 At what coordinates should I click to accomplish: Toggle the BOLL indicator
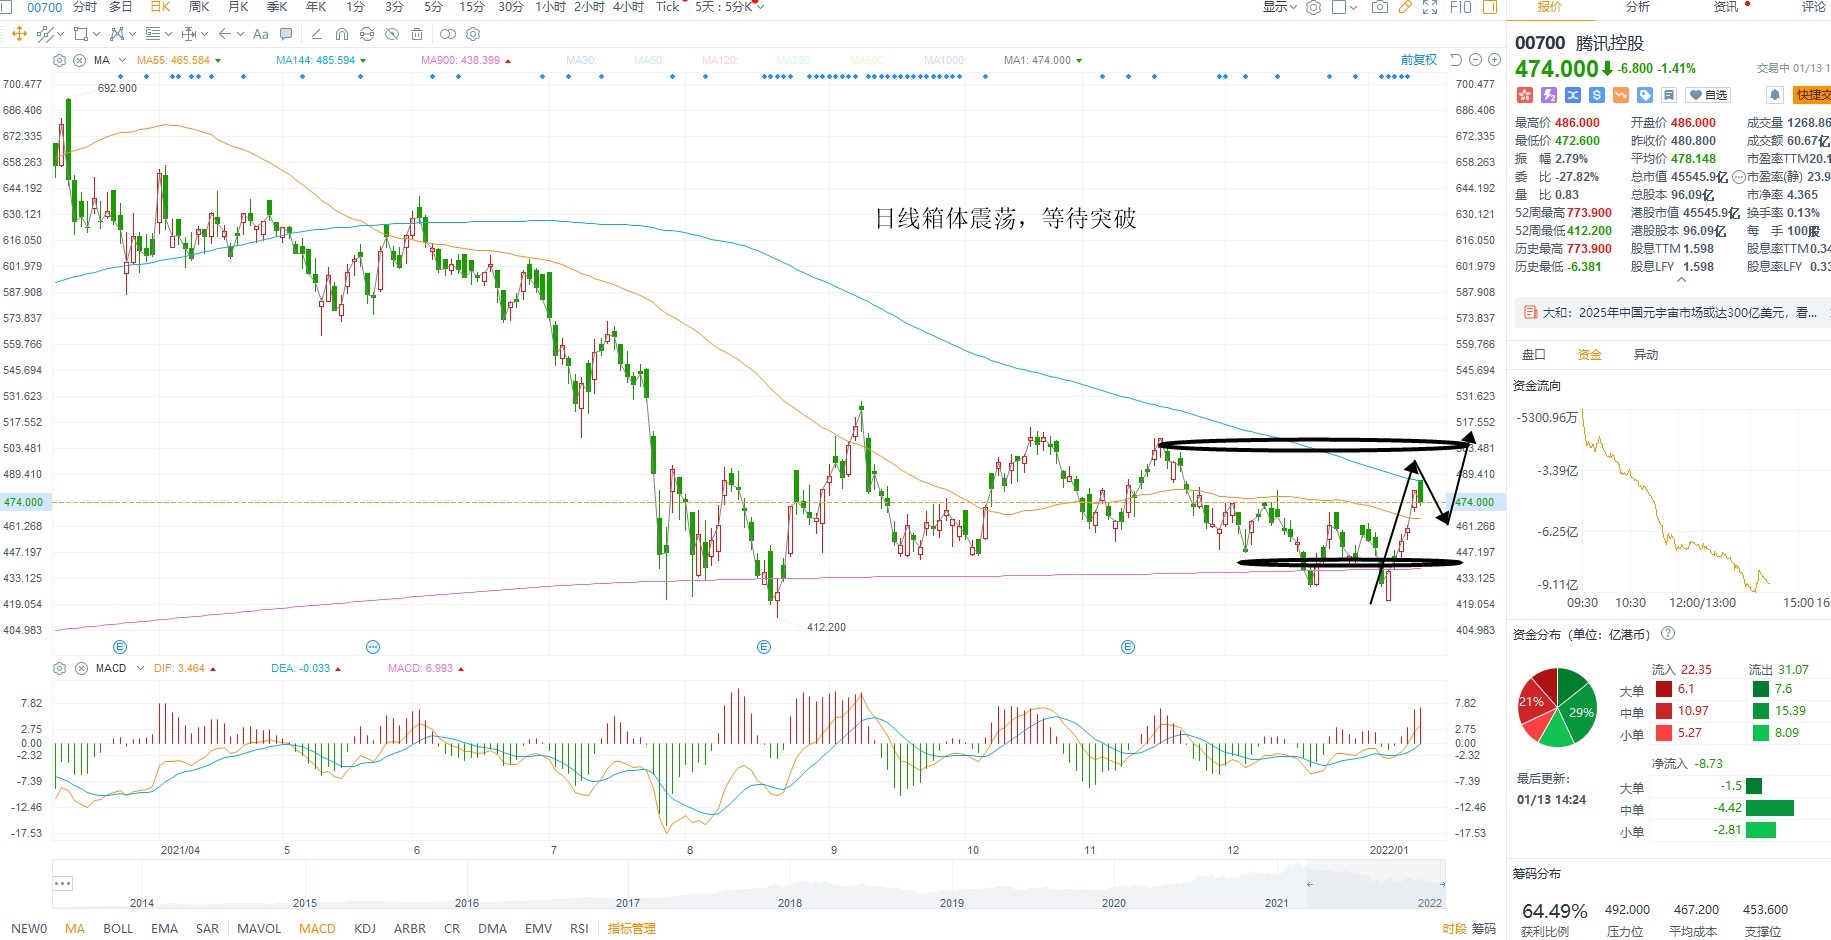point(118,928)
